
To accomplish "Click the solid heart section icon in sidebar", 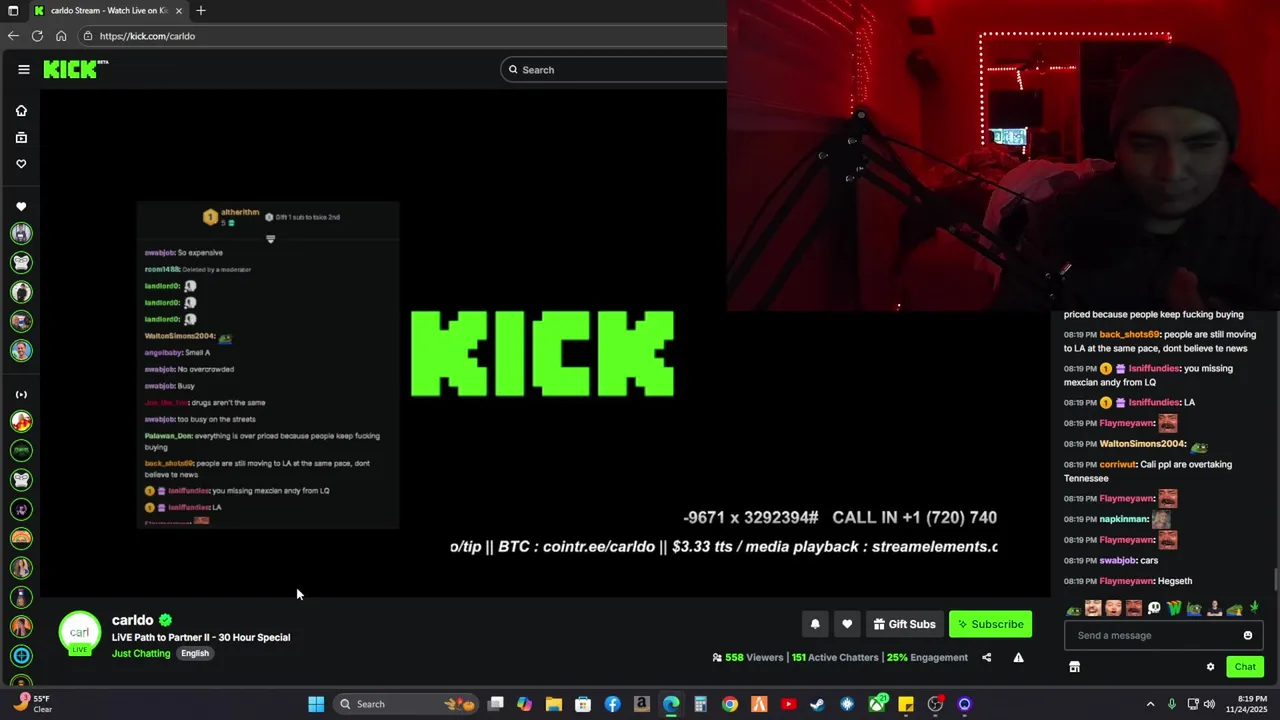I will (21, 207).
